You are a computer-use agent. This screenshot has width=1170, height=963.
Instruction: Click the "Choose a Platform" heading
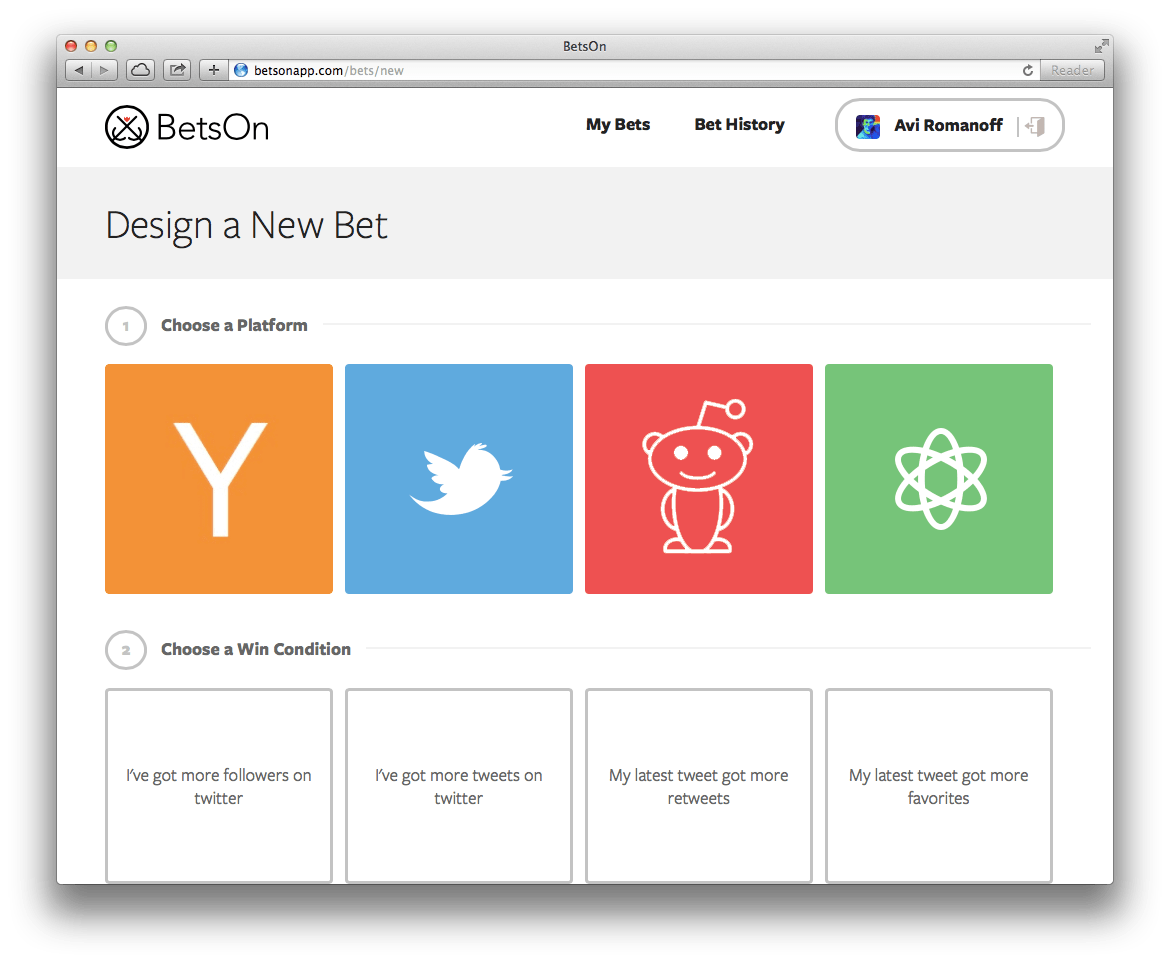234,325
